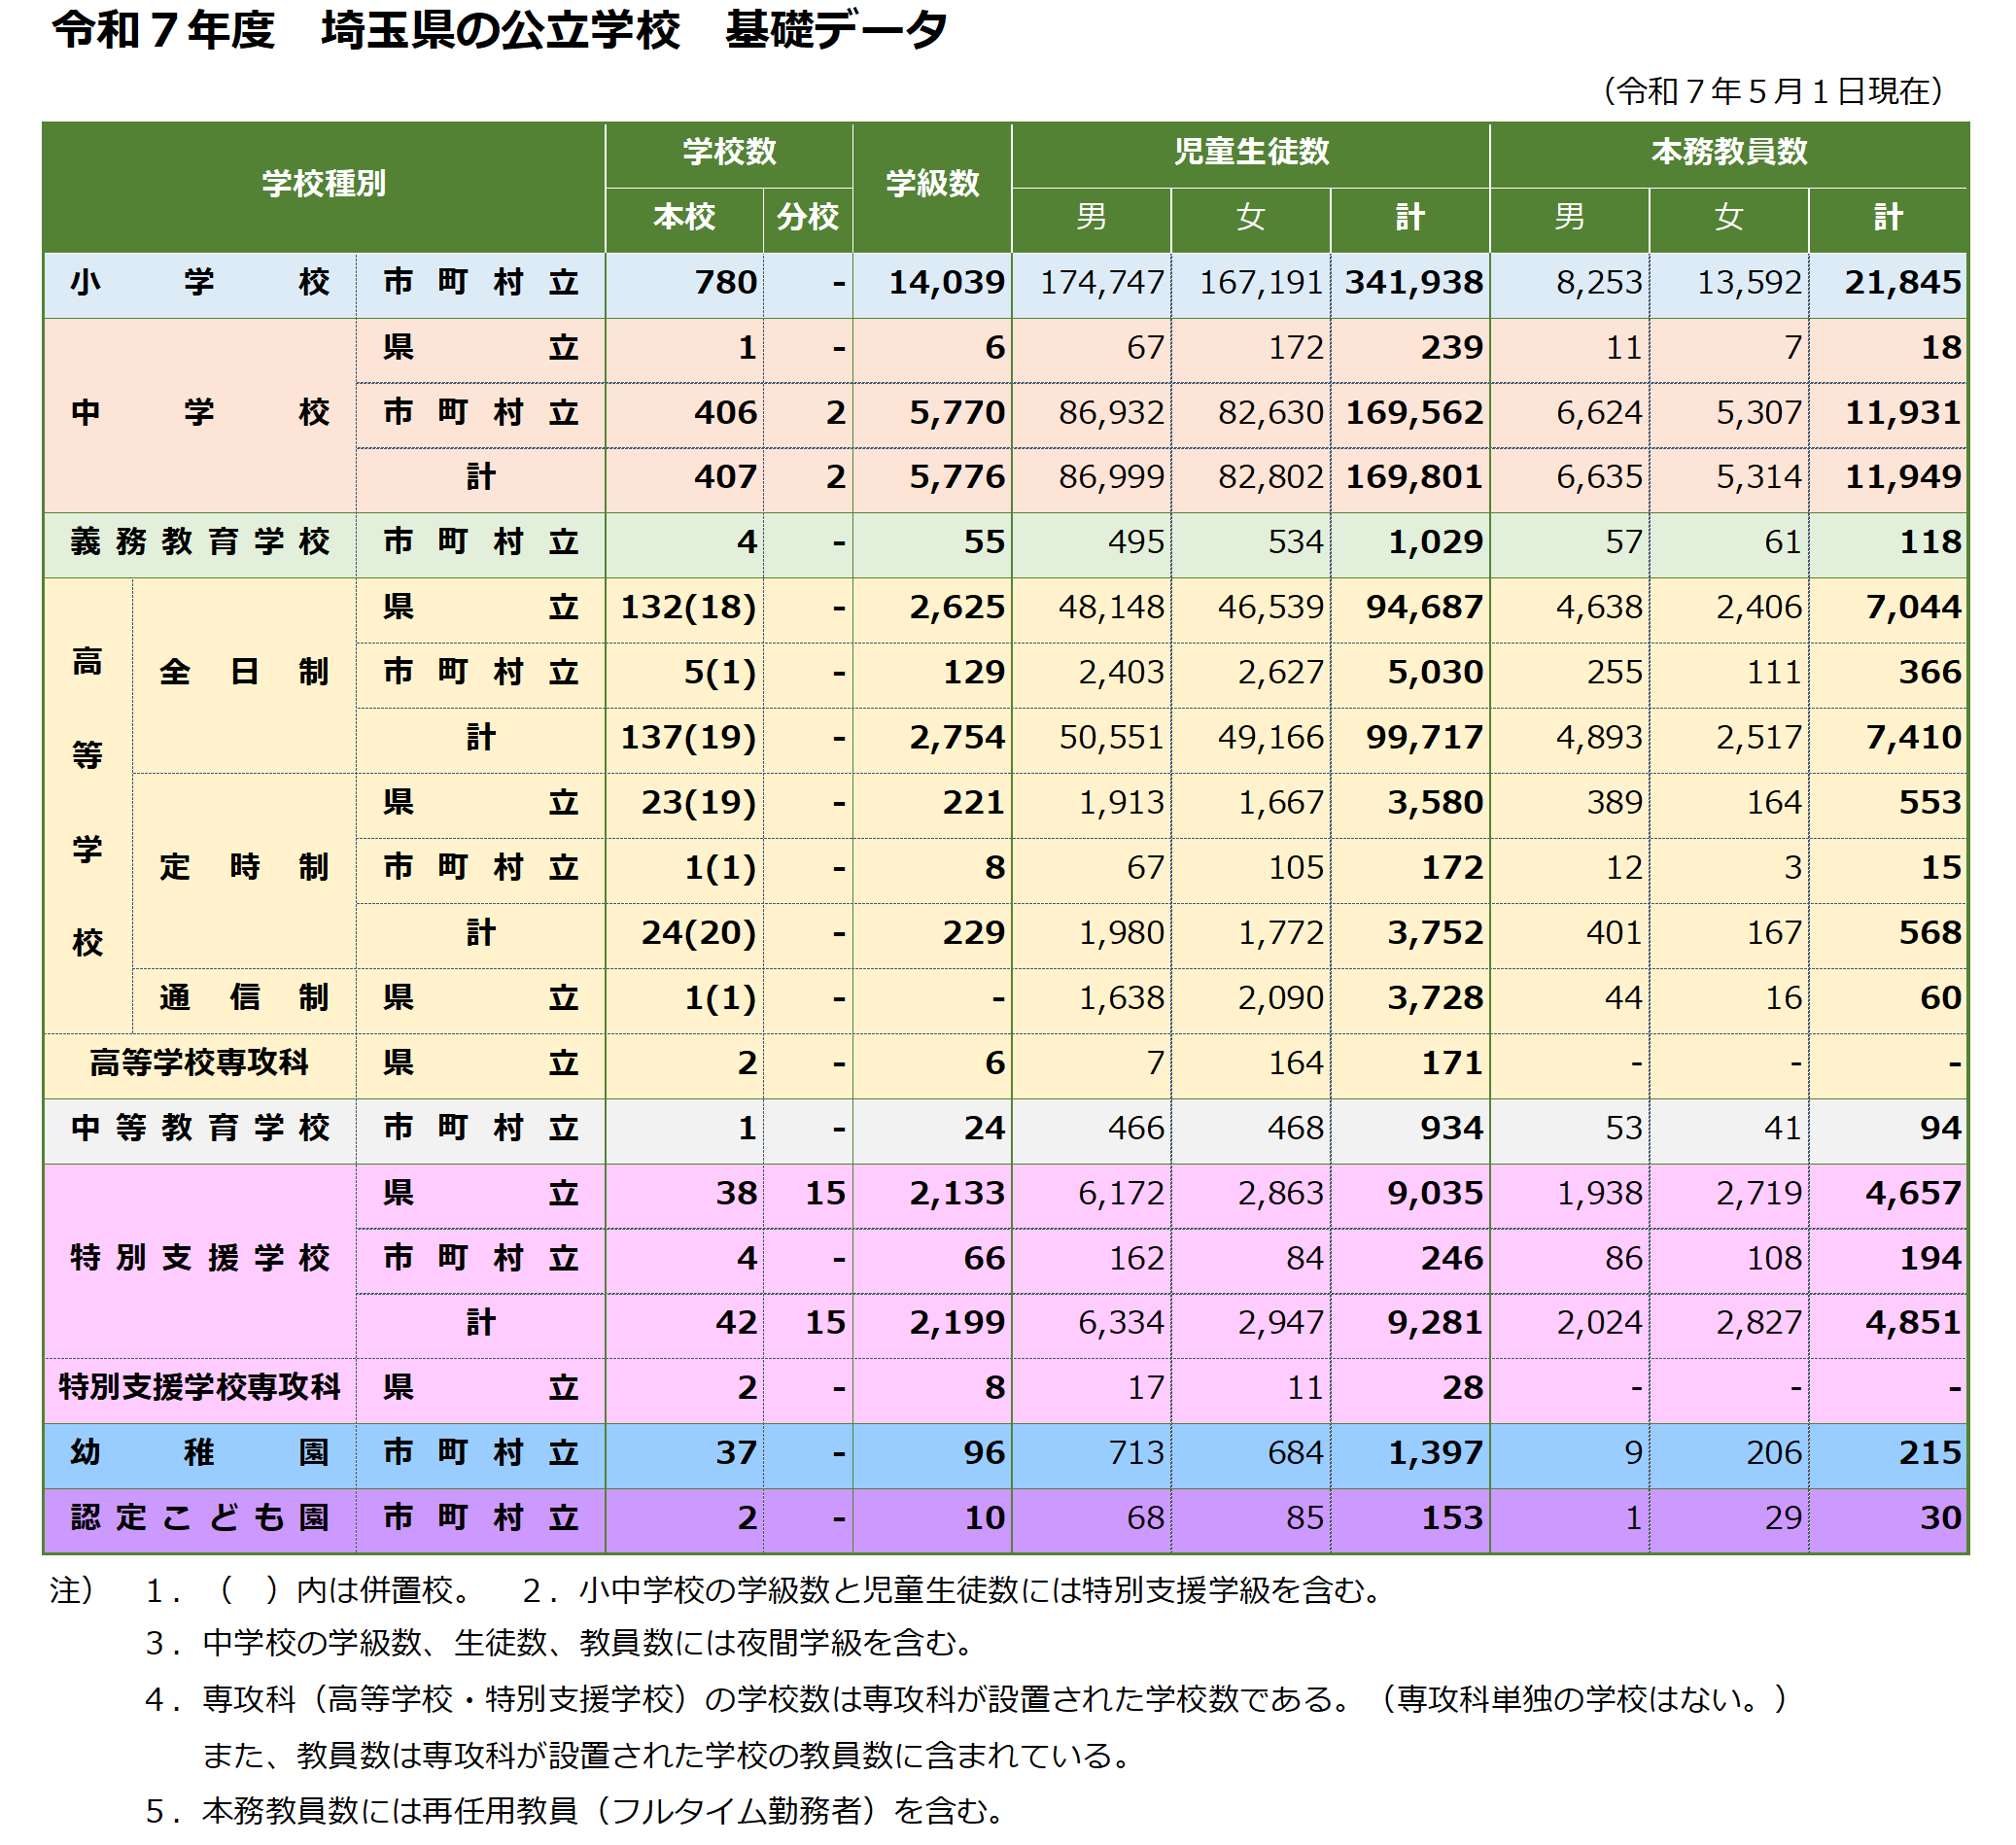Click footnote 5 about 再任用教員

pos(575,1811)
